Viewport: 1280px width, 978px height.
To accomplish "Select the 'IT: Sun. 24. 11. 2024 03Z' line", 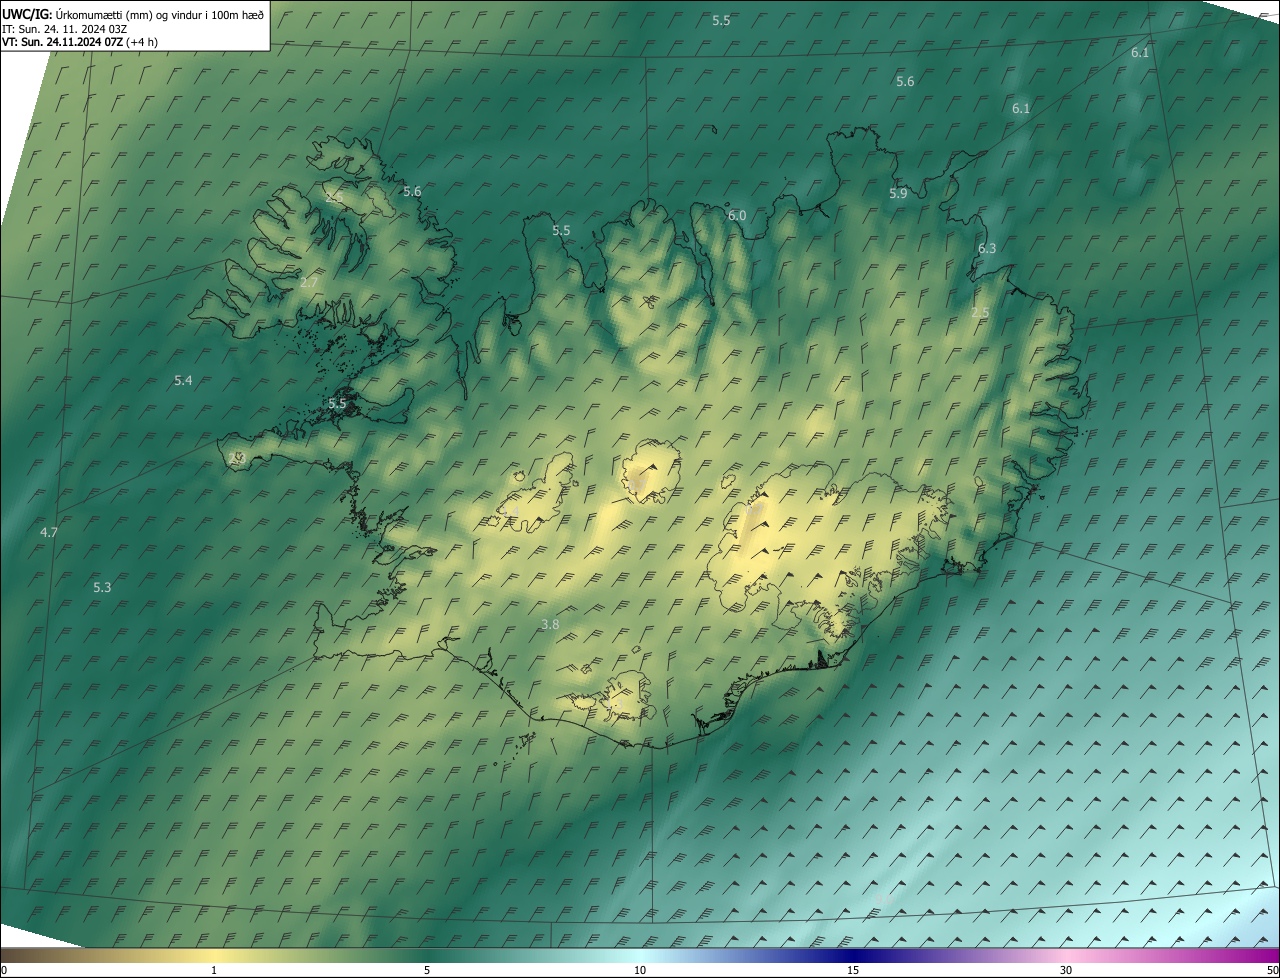I will tap(64, 28).
